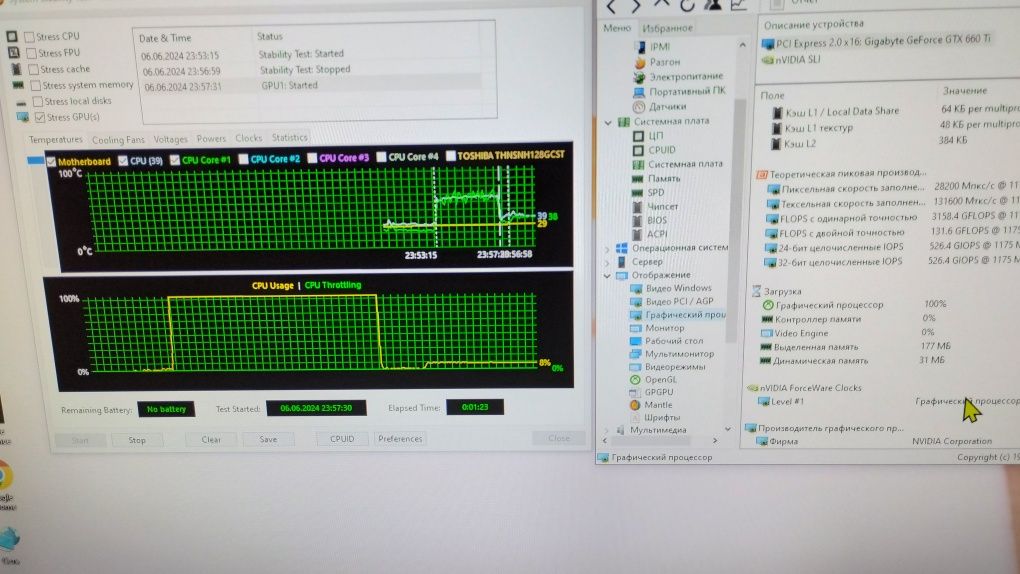Click the AIDA64 Back arrow icon
This screenshot has width=1020, height=574.
tap(611, 7)
